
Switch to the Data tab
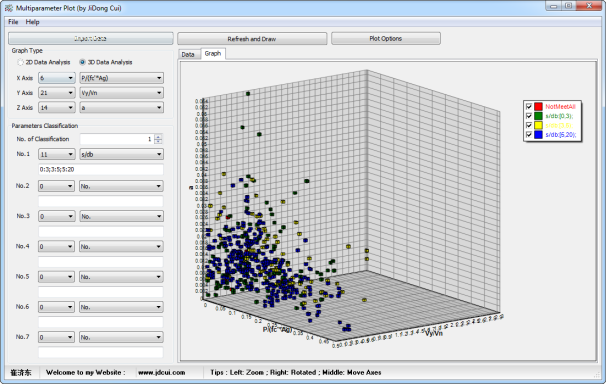pos(188,54)
